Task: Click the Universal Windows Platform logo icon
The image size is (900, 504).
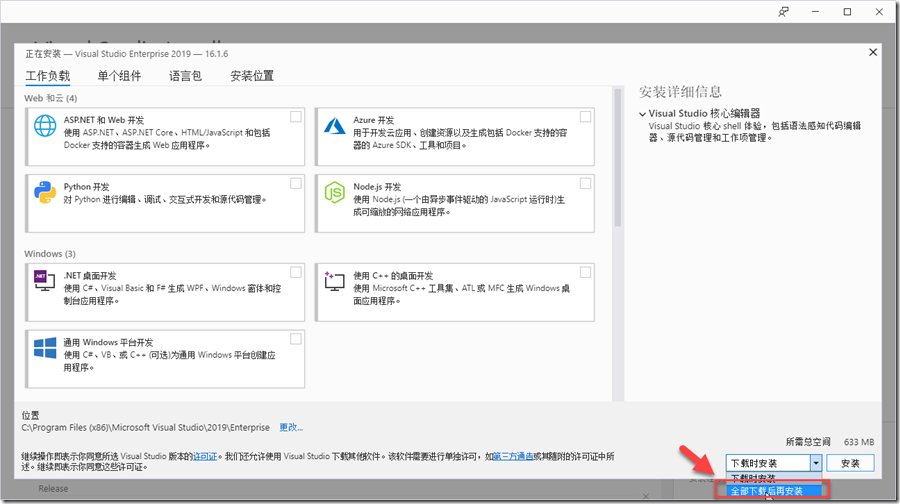Action: (x=45, y=347)
